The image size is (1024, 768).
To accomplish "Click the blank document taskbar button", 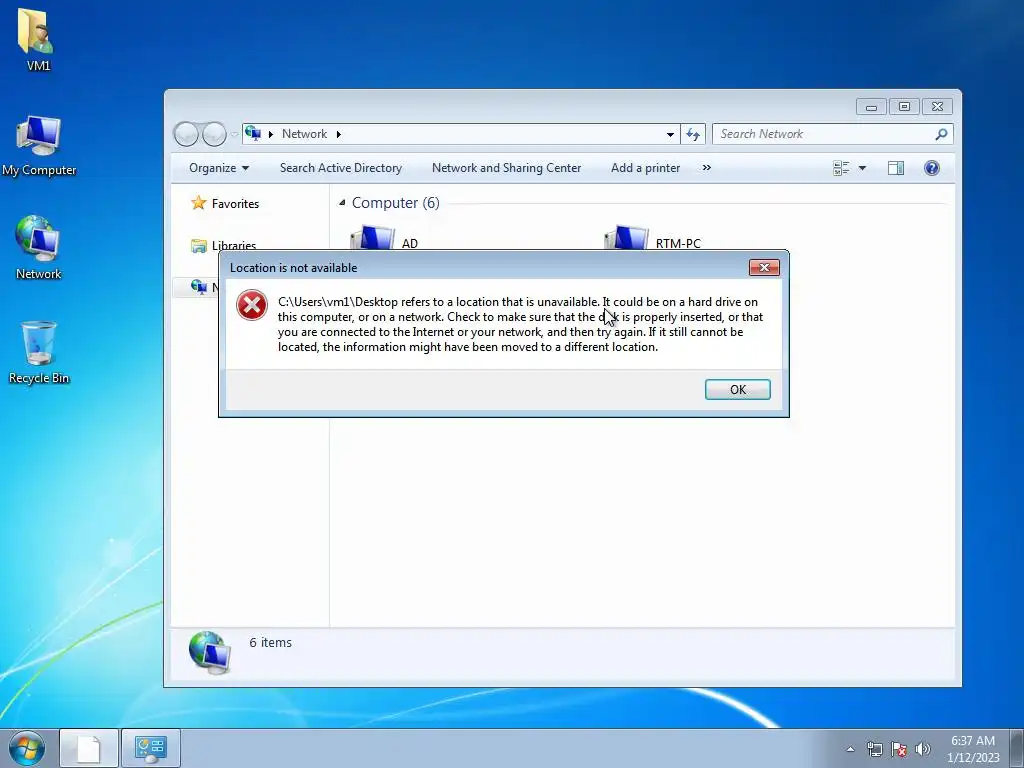I will 89,748.
